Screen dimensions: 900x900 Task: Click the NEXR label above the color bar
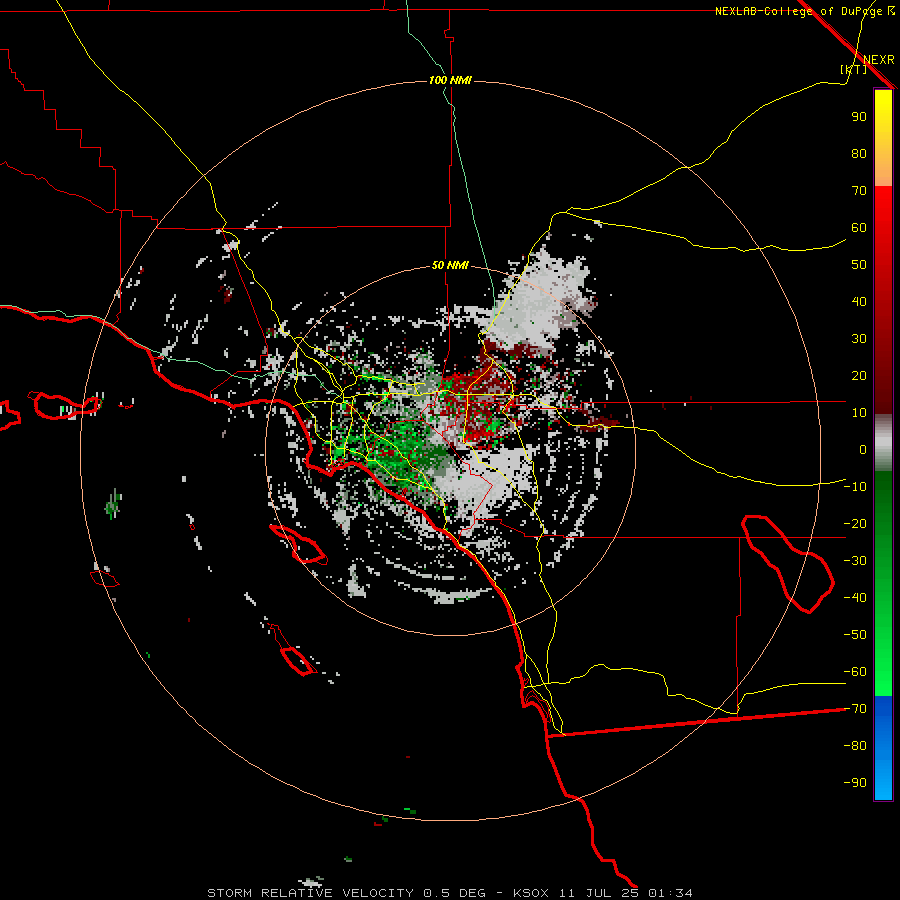coord(878,60)
